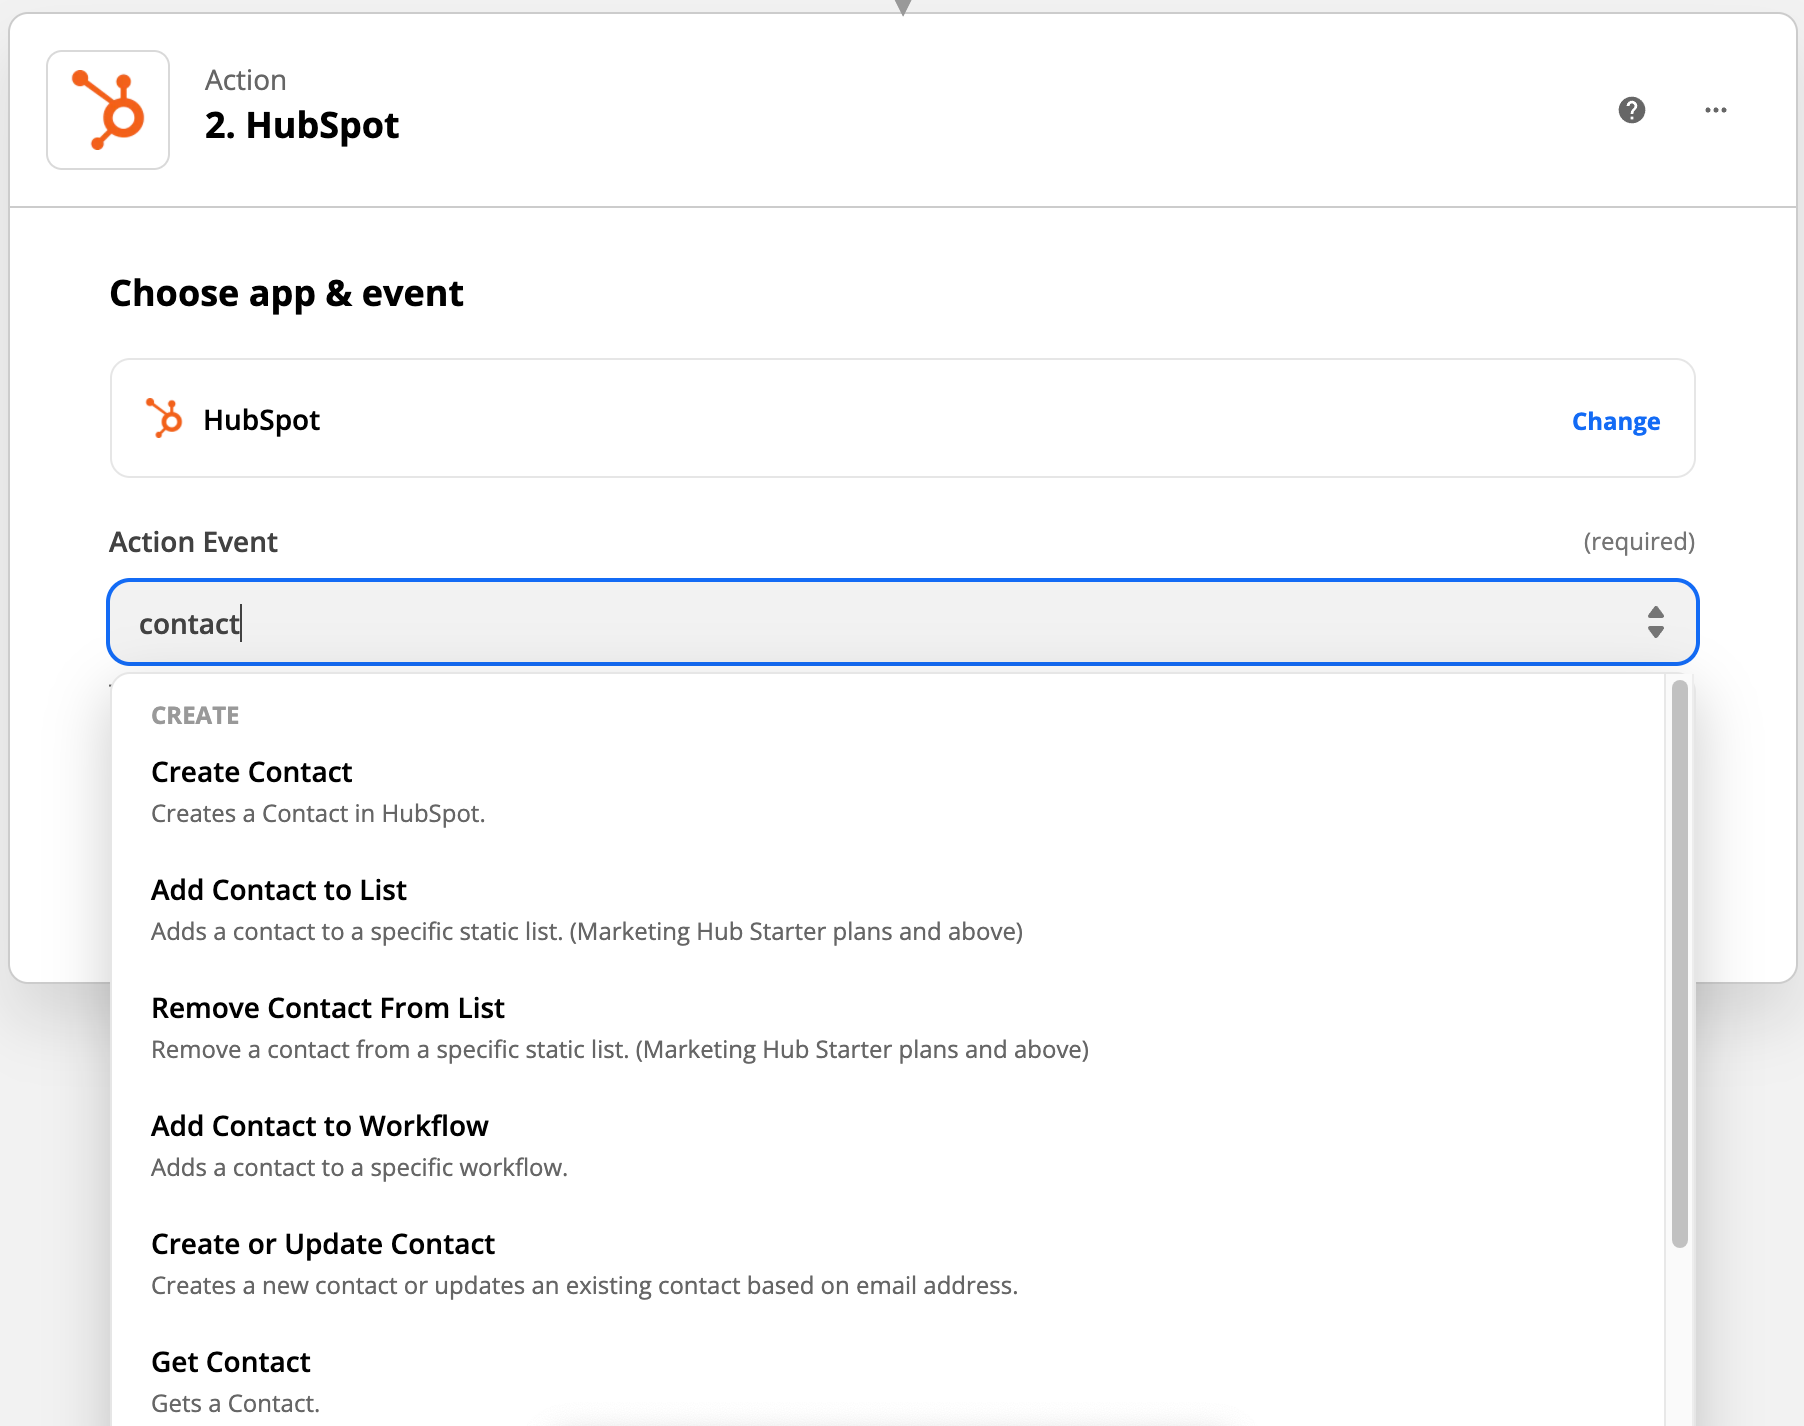Viewport: 1804px width, 1426px height.
Task: Click the CREATE section header
Action: point(195,716)
